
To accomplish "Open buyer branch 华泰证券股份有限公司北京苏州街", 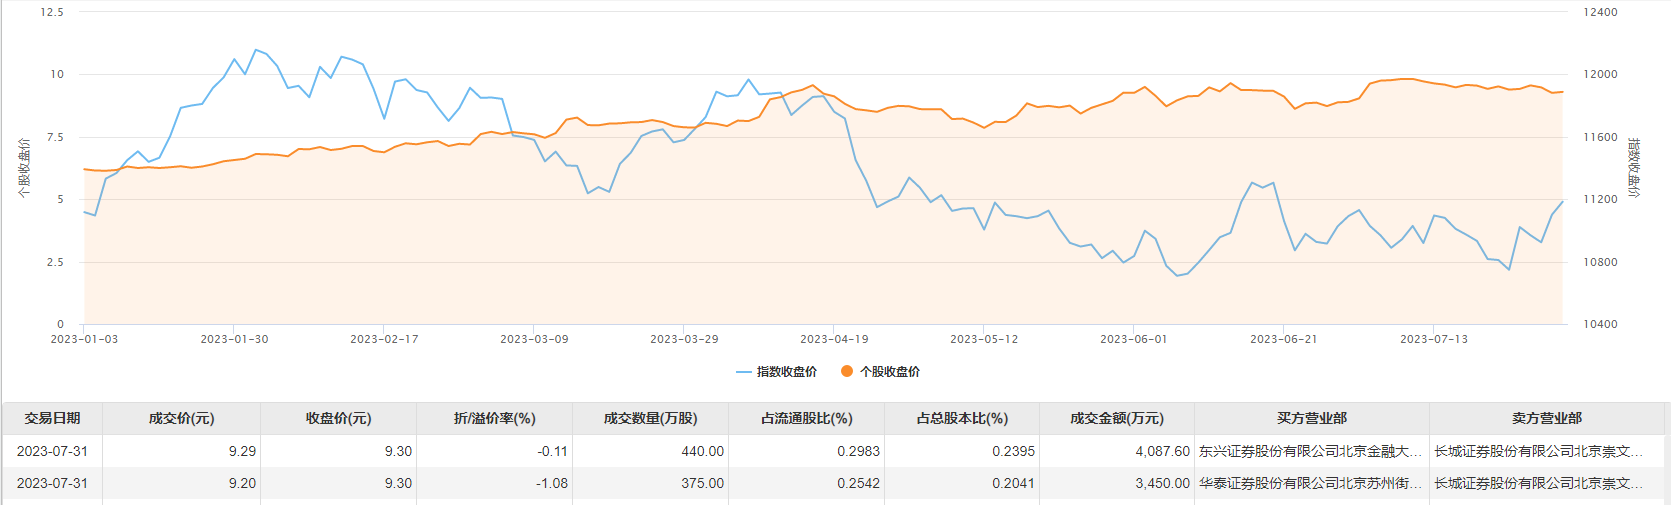I will [1310, 484].
